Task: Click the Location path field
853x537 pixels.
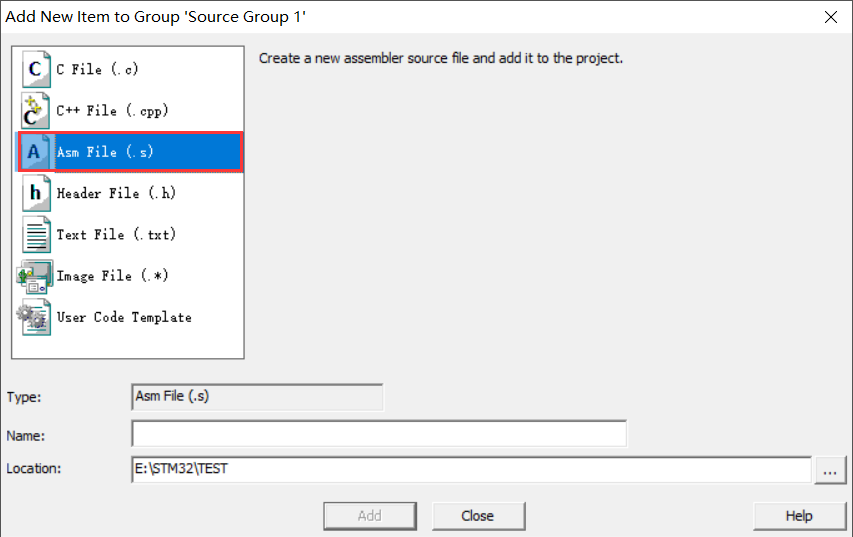Action: [472, 470]
